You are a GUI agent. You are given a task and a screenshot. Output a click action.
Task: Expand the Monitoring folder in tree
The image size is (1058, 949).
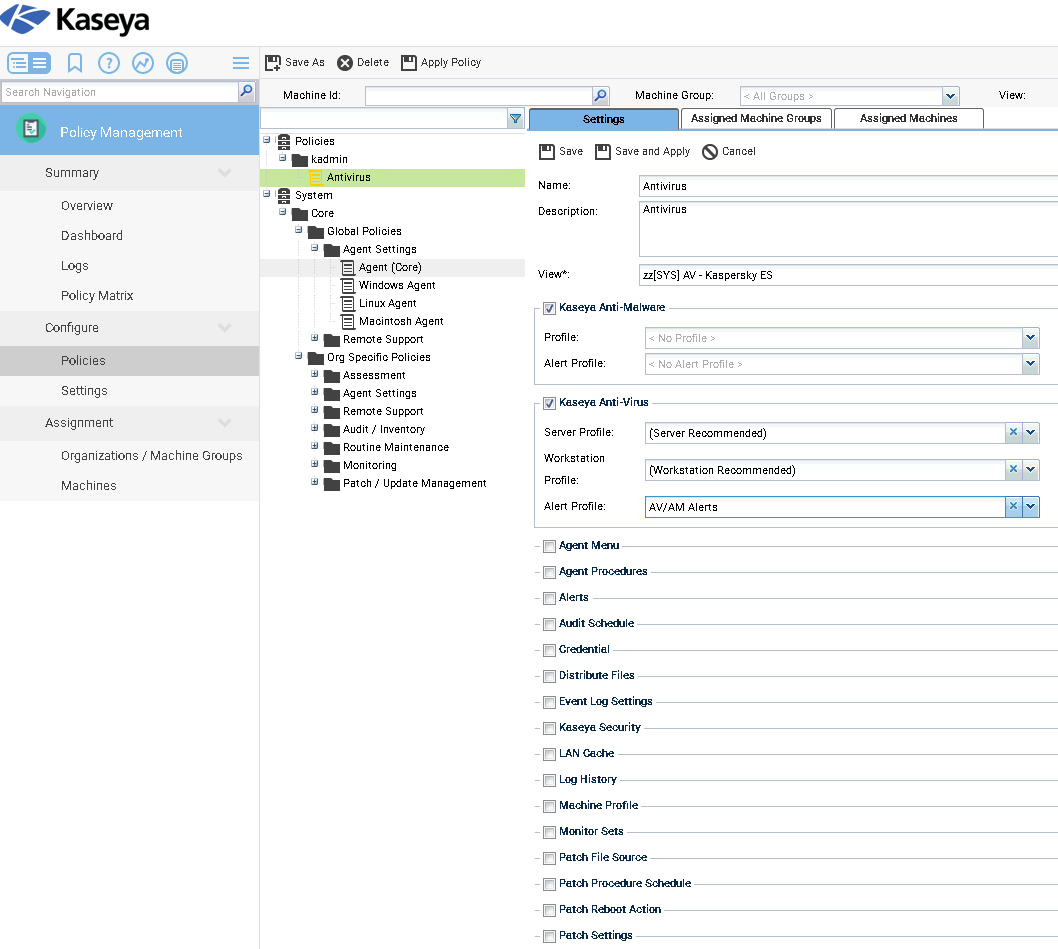coord(315,465)
